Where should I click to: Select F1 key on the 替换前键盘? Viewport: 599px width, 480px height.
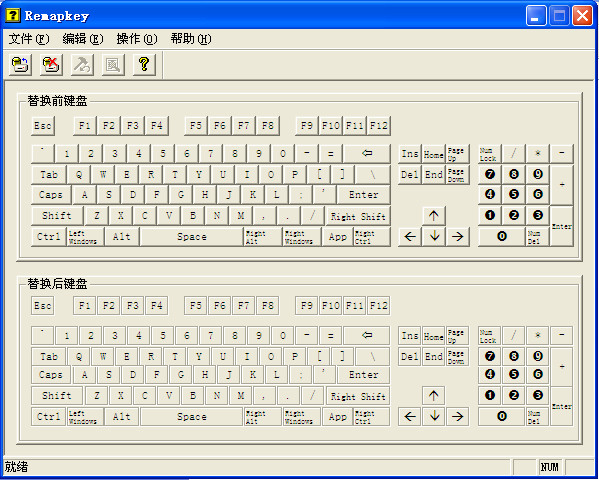85,126
